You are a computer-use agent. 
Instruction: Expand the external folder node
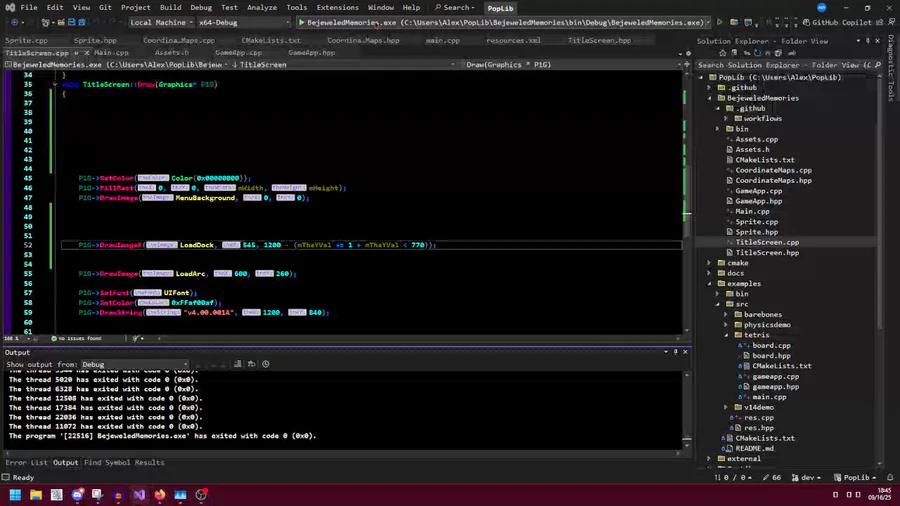(x=709, y=459)
